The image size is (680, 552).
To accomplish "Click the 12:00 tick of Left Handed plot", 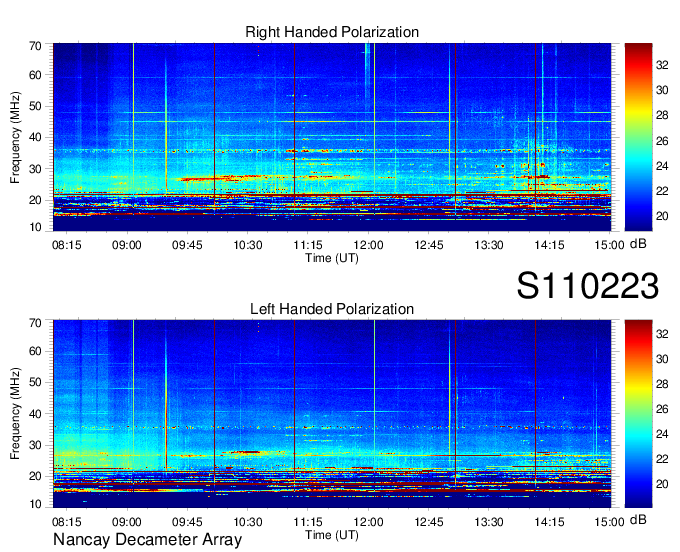I will [368, 522].
